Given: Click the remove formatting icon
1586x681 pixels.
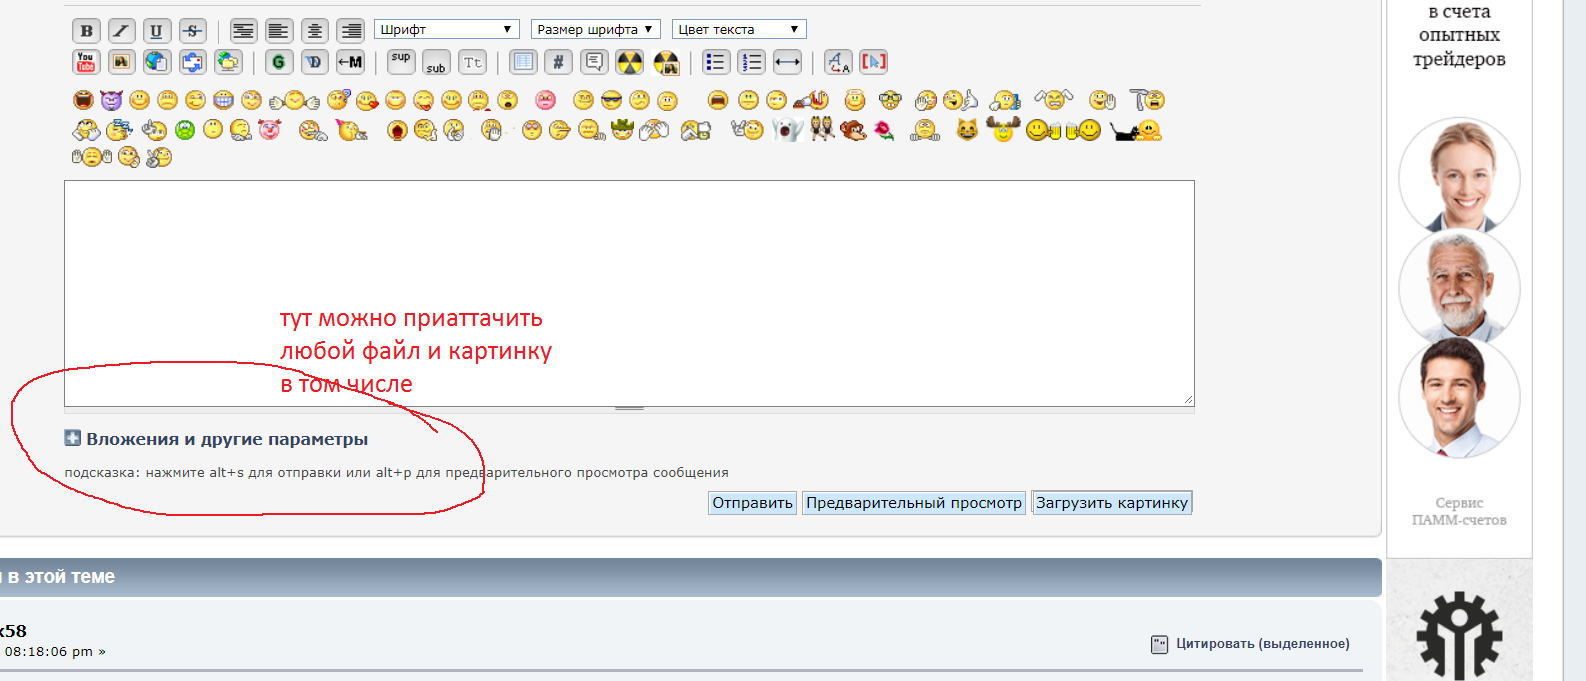Looking at the screenshot, I should pyautogui.click(x=838, y=62).
